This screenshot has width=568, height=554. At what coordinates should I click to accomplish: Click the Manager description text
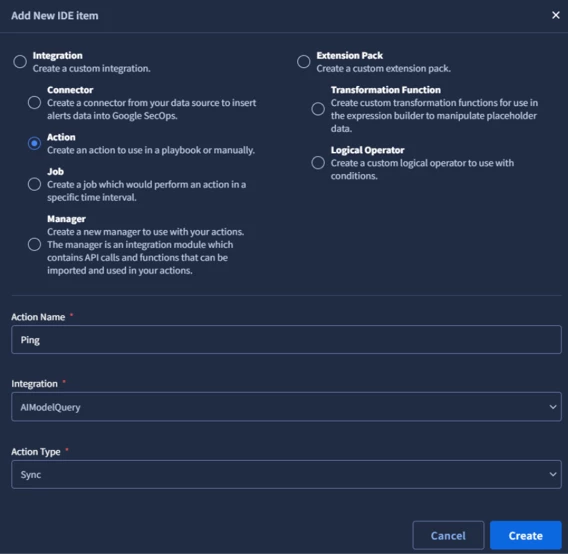tap(146, 251)
